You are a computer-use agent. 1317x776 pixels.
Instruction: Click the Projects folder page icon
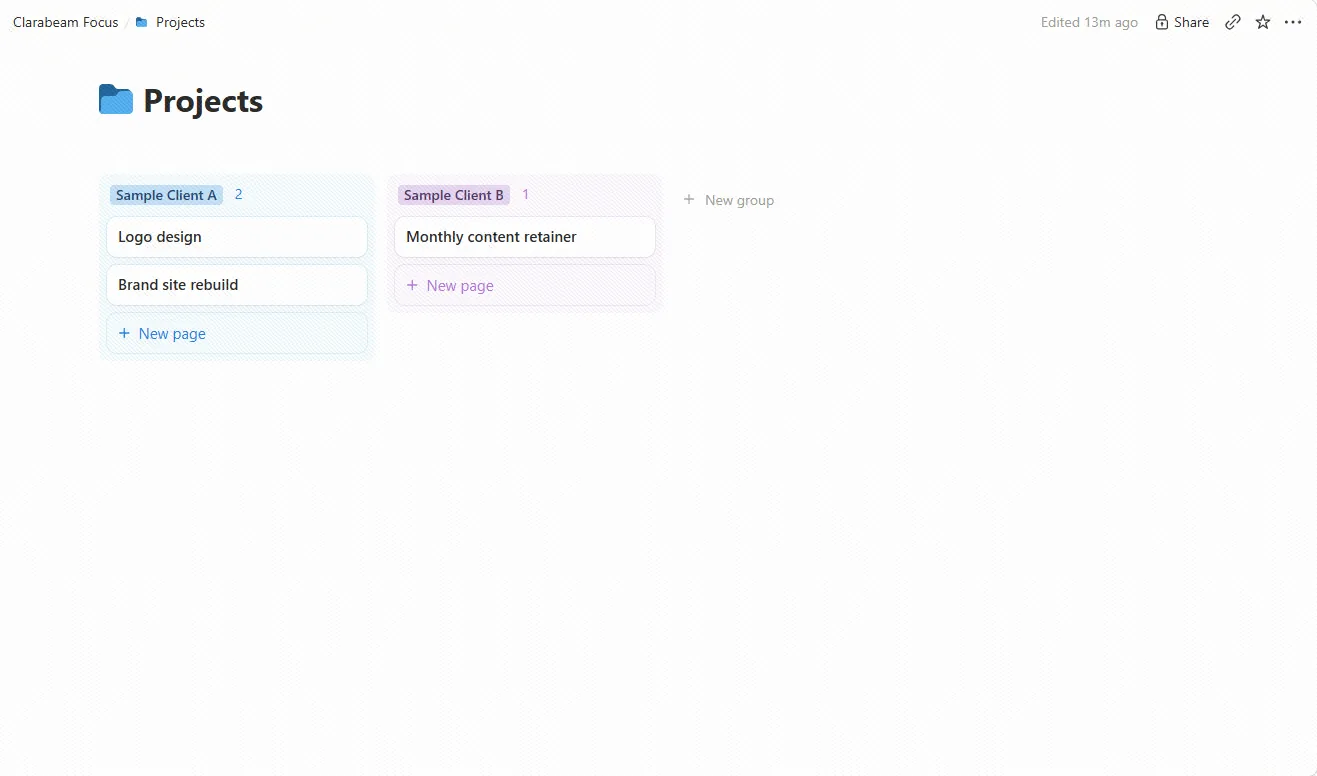point(116,100)
